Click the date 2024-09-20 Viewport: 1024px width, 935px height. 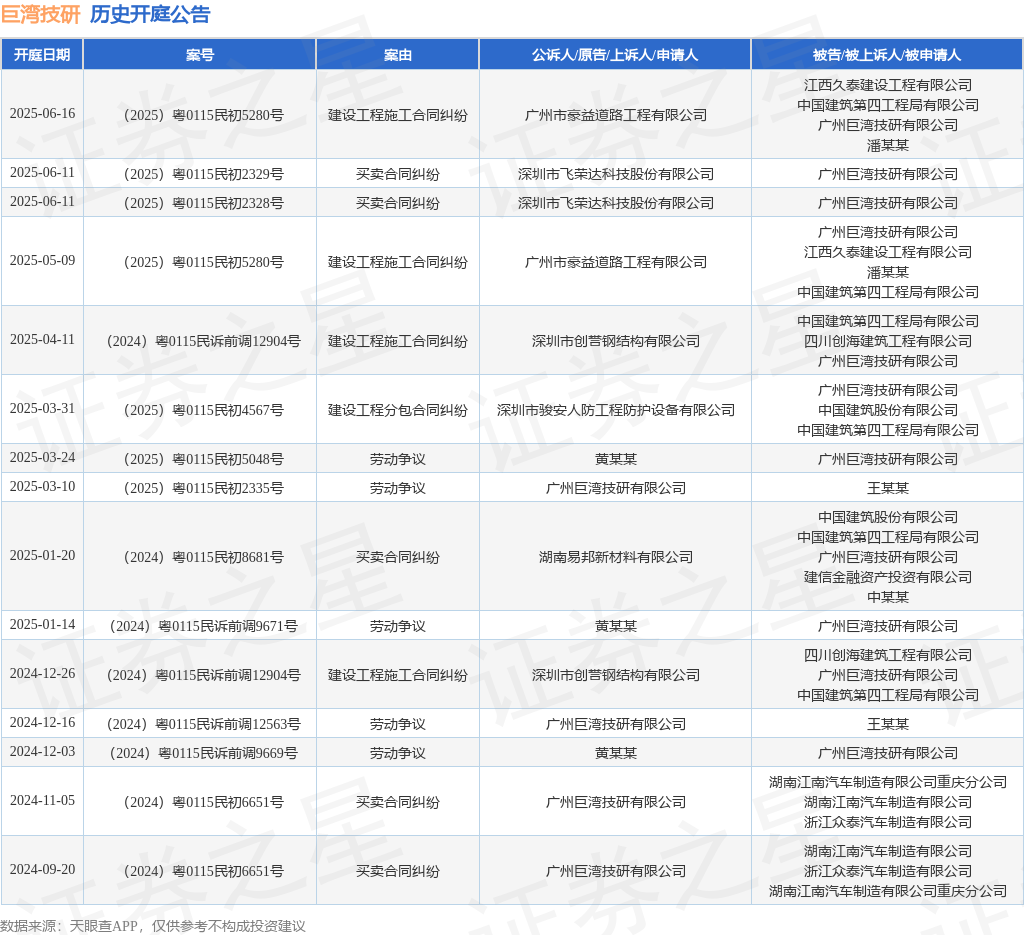[42, 870]
